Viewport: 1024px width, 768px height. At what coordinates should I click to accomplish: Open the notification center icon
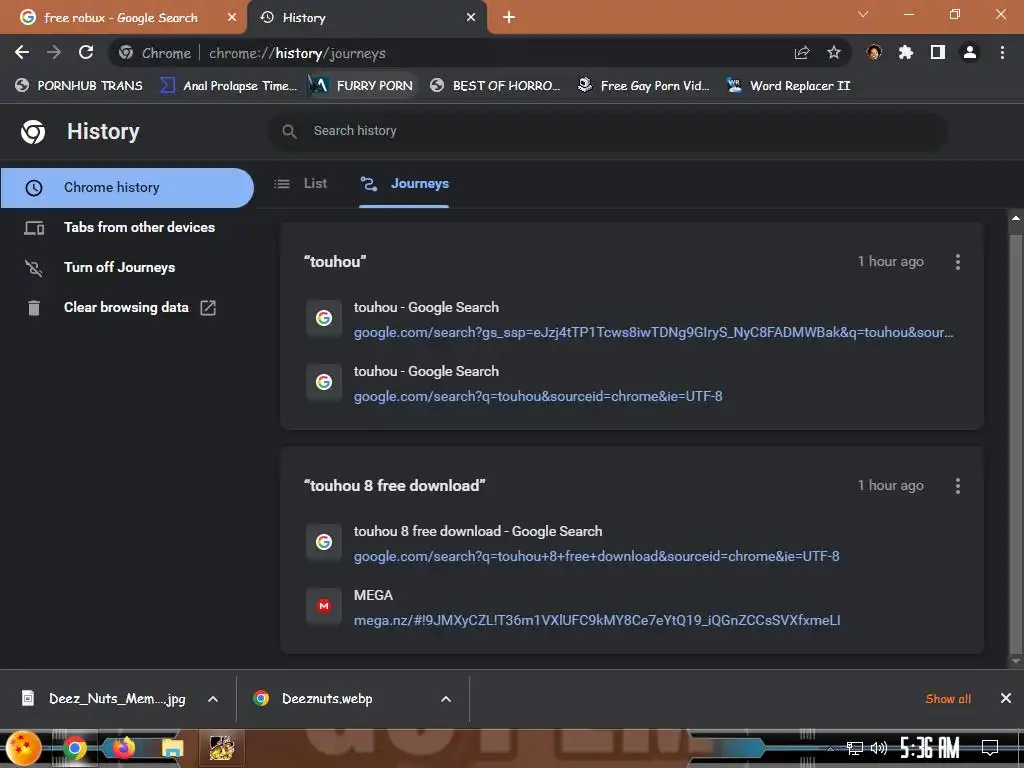[x=989, y=748]
